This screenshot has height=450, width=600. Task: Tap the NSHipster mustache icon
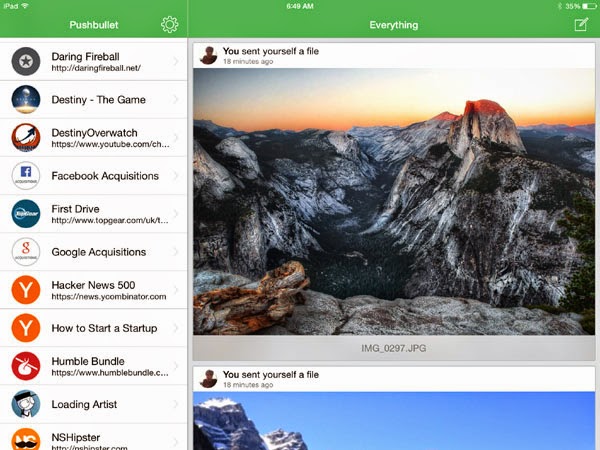point(26,439)
